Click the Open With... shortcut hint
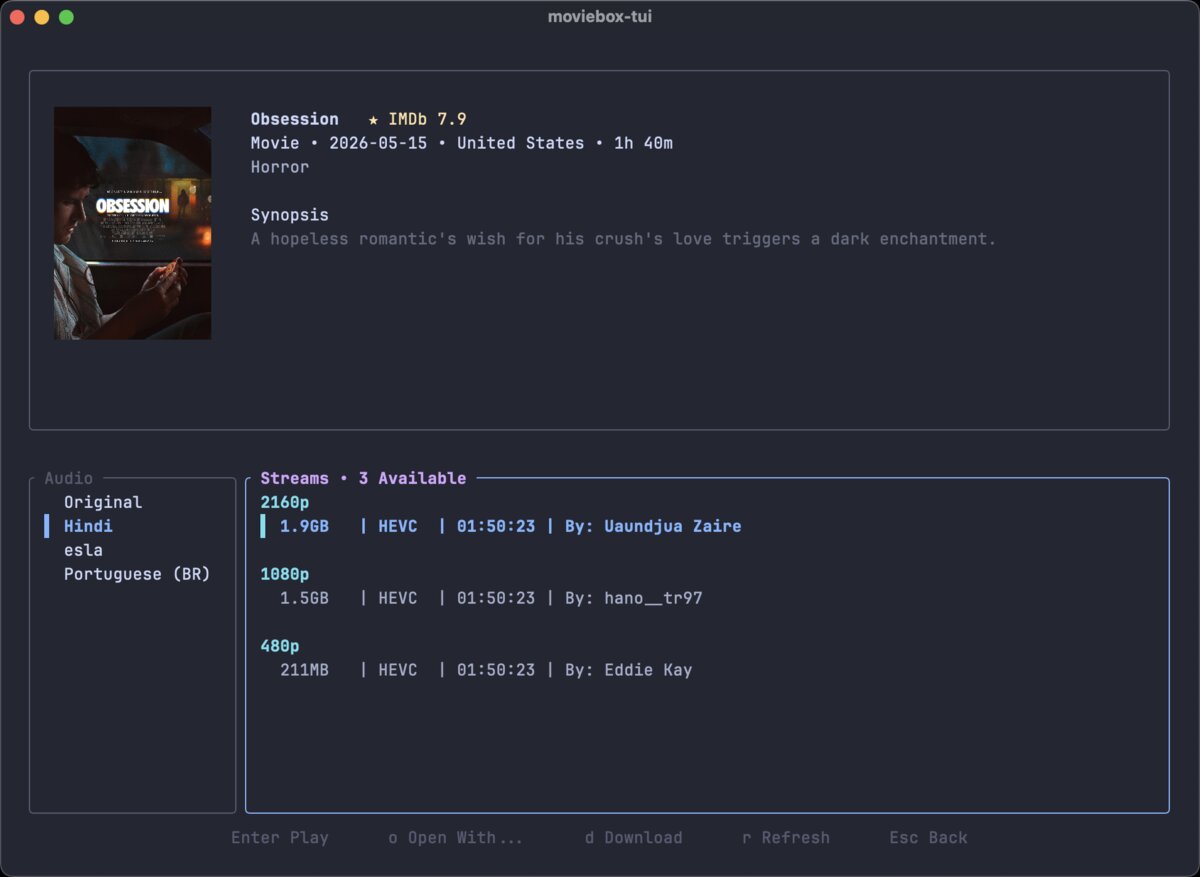The height and width of the screenshot is (877, 1200). [456, 838]
